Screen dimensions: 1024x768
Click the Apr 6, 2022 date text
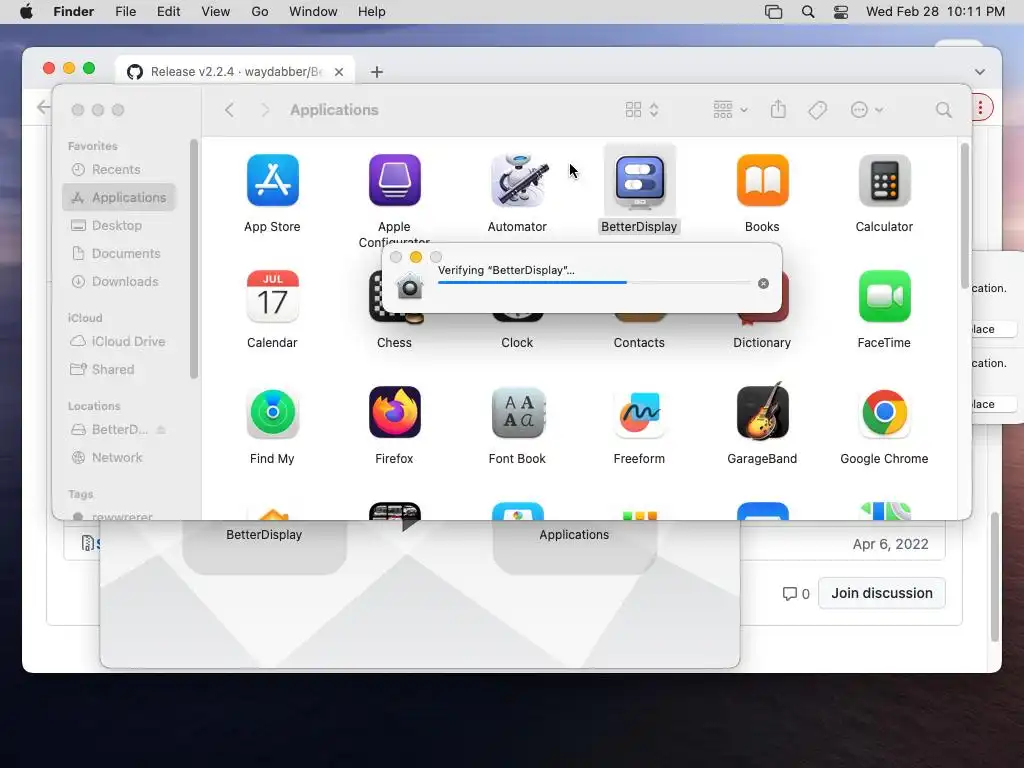pos(890,544)
